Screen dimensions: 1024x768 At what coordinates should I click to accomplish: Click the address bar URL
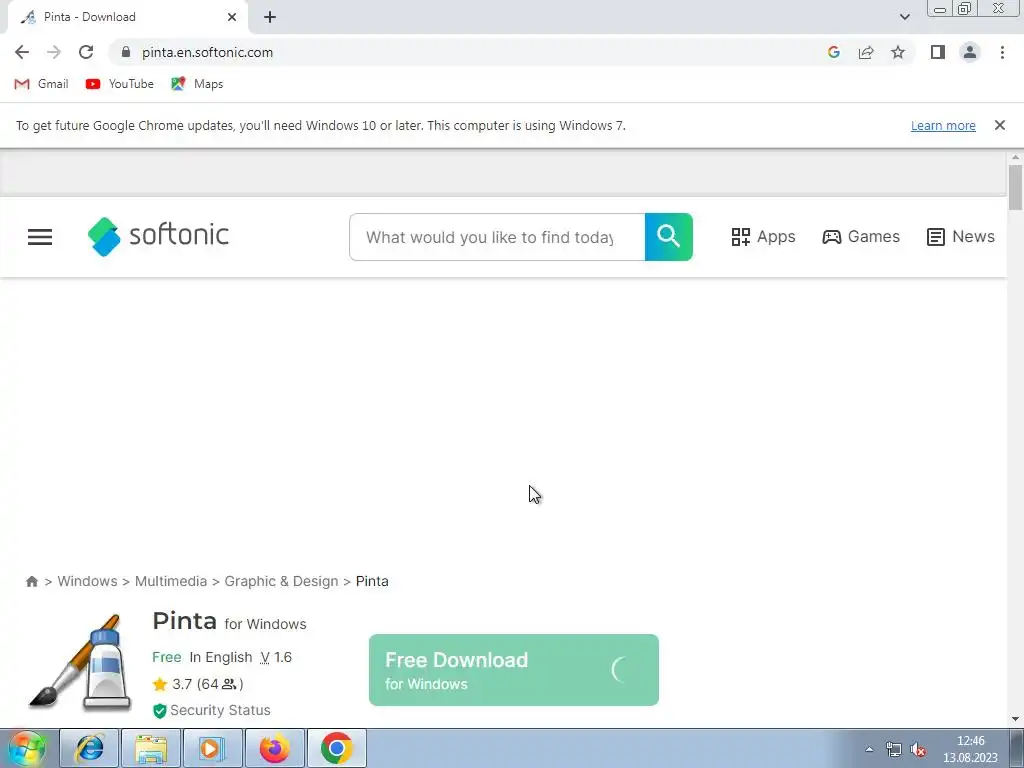[x=208, y=52]
